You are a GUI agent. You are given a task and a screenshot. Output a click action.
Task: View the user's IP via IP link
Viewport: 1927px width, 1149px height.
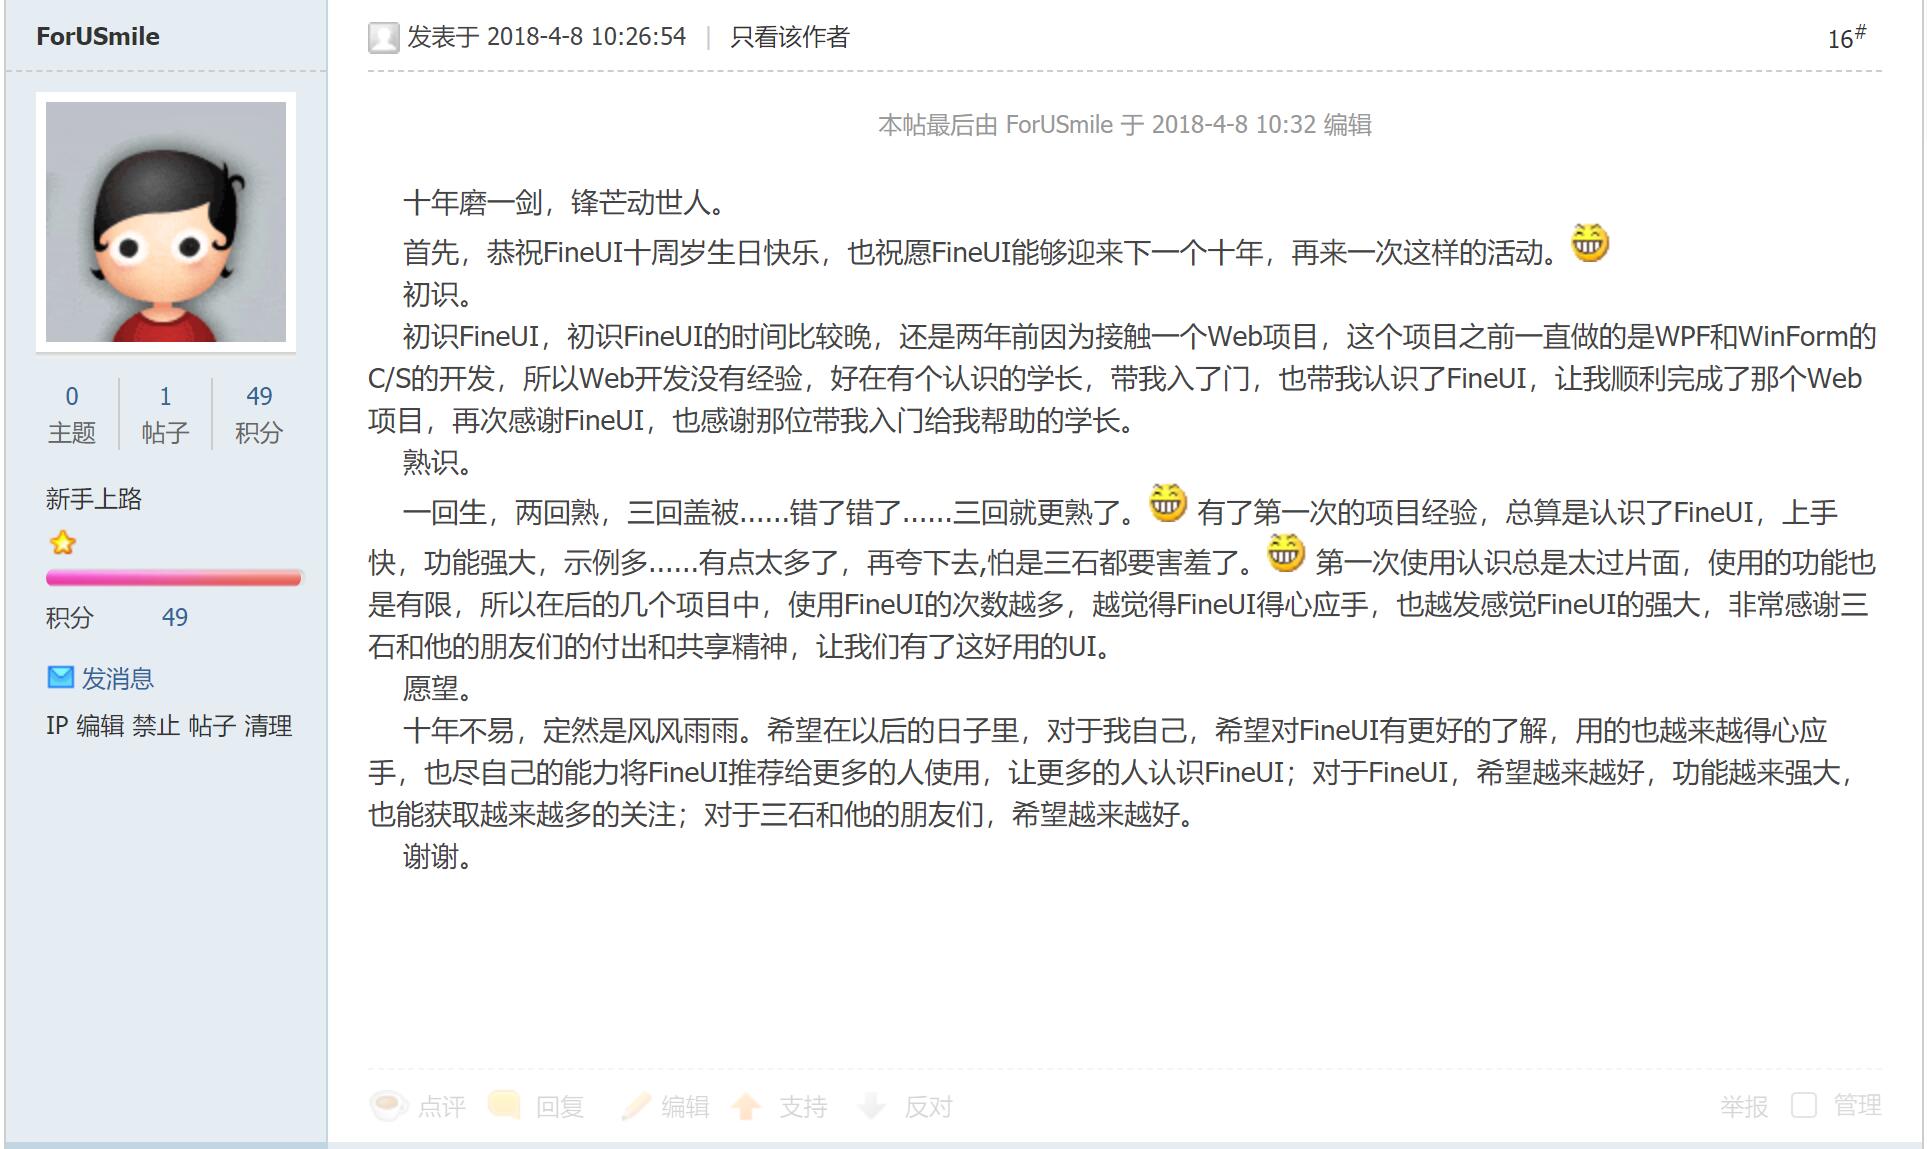(56, 726)
